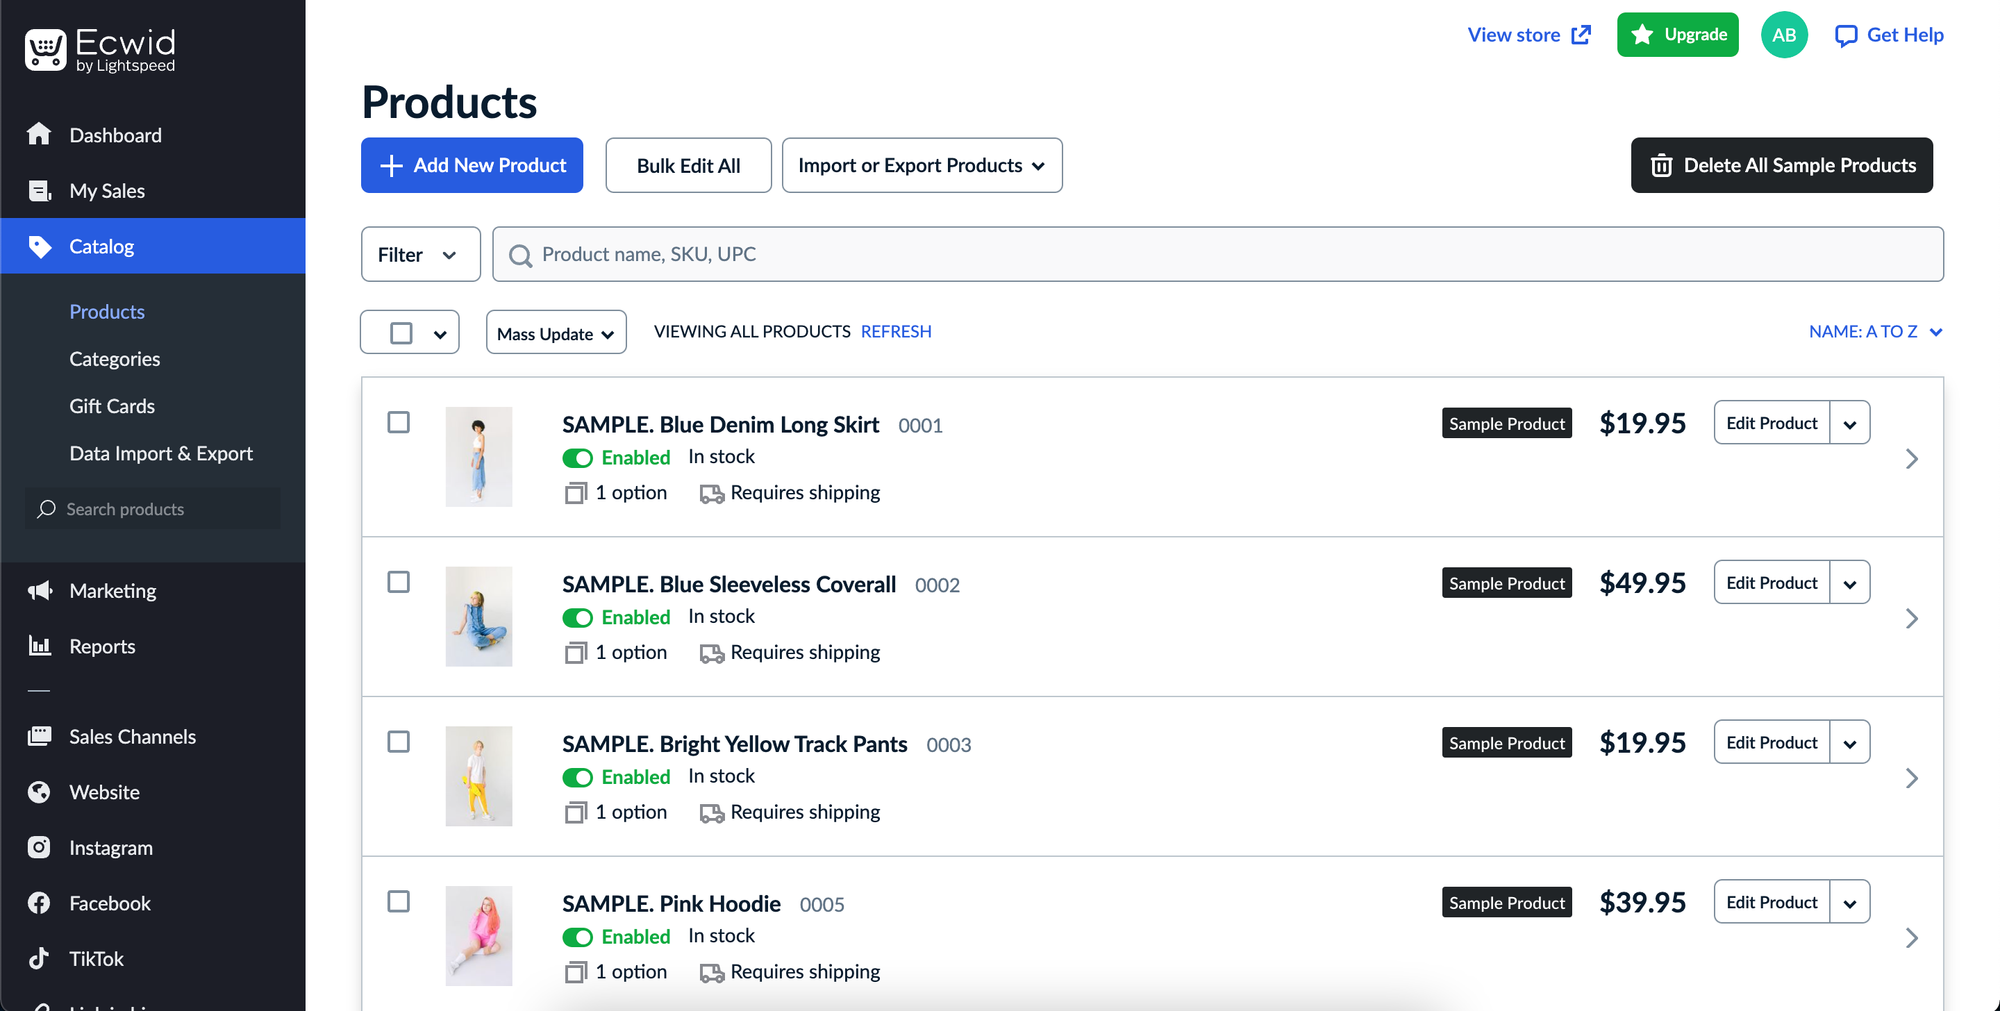Click the Instagram icon in sidebar

[39, 847]
